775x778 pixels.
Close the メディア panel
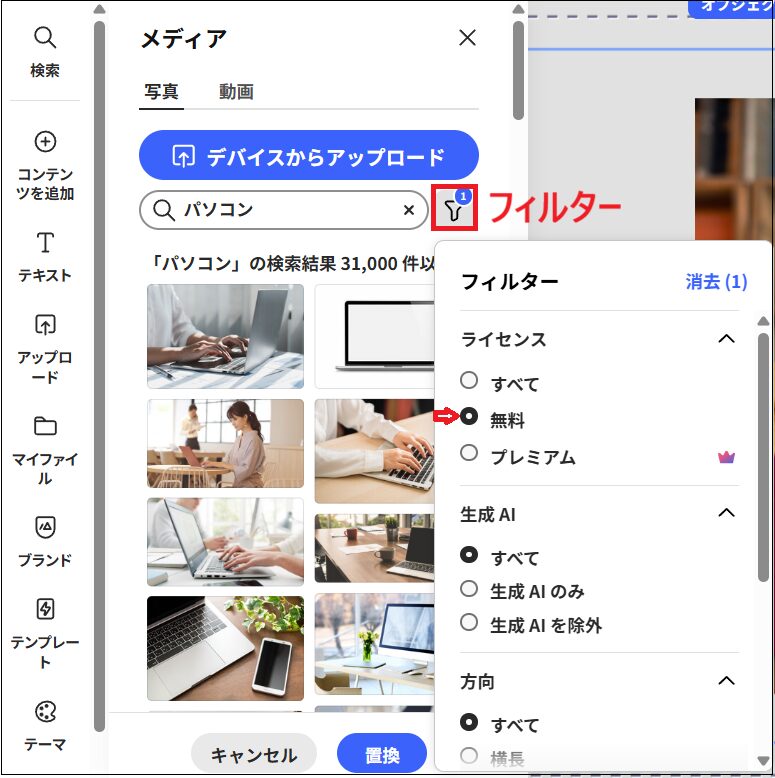(467, 38)
